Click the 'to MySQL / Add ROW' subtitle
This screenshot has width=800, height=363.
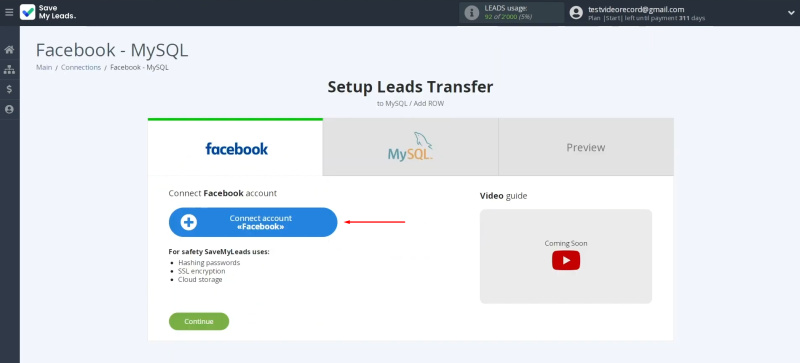click(410, 104)
